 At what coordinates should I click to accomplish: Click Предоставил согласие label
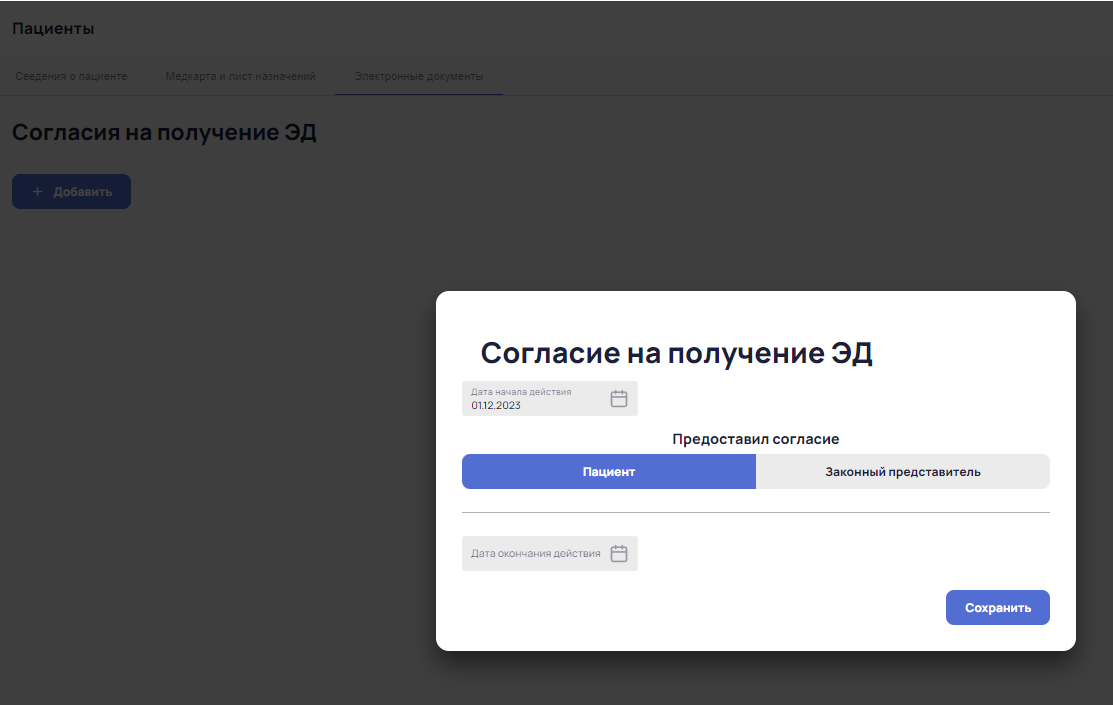(x=755, y=439)
